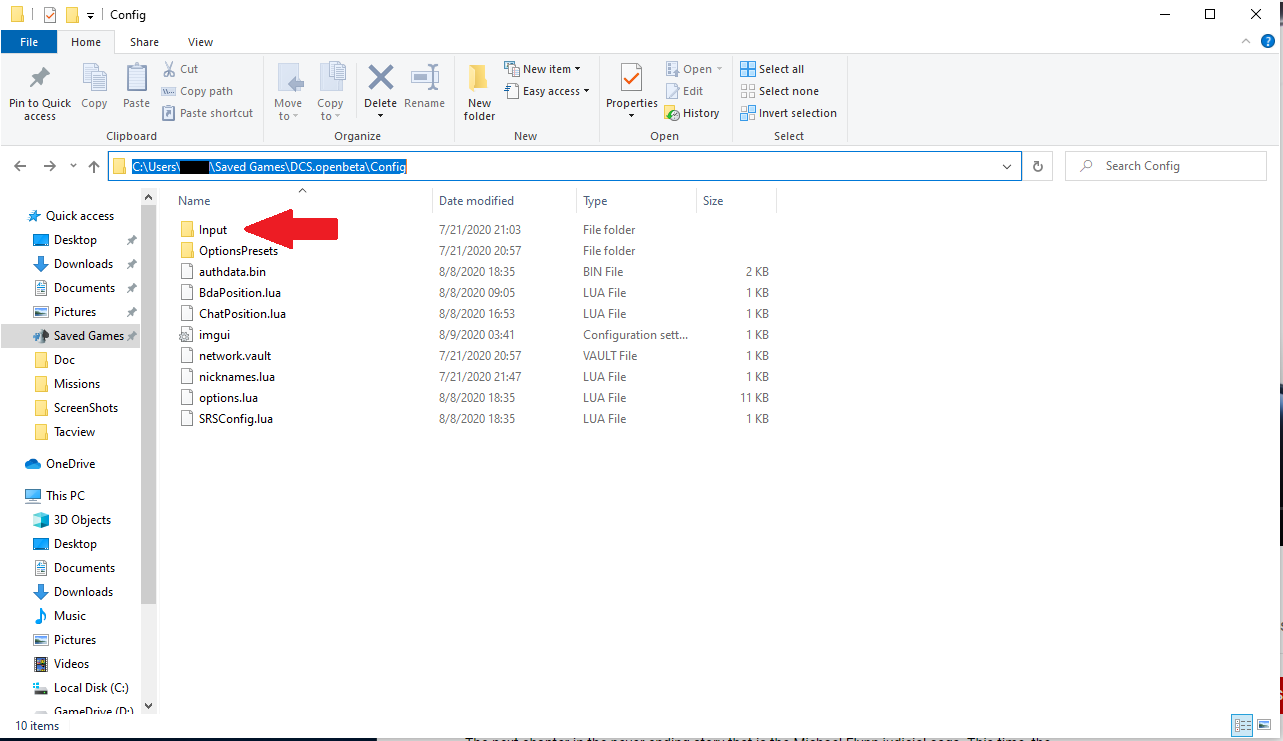Refresh the Config folder view
The width and height of the screenshot is (1283, 741).
[x=1038, y=166]
